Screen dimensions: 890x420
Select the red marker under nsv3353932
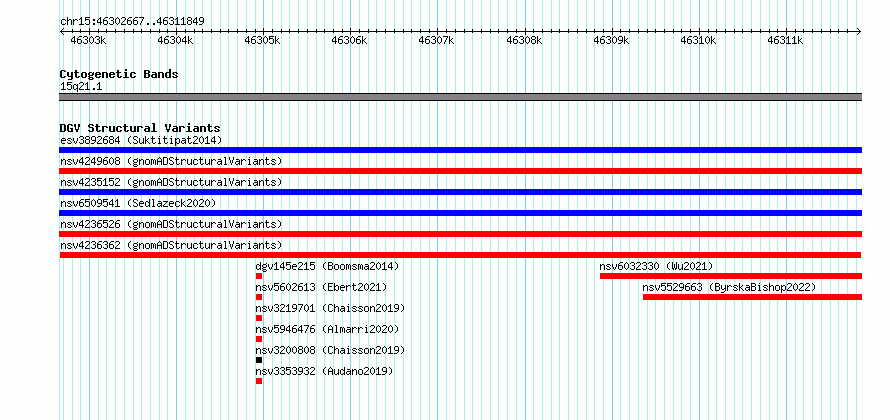tap(259, 381)
